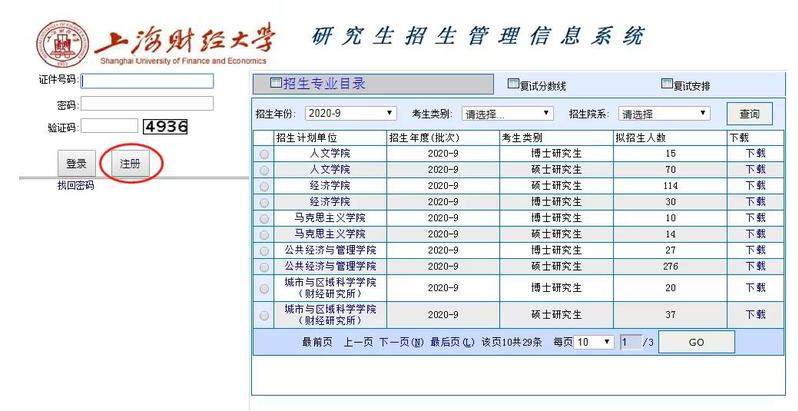Viewport: 798px width, 411px height.
Task: Open the 找回密码 recover password link
Action: point(76,186)
